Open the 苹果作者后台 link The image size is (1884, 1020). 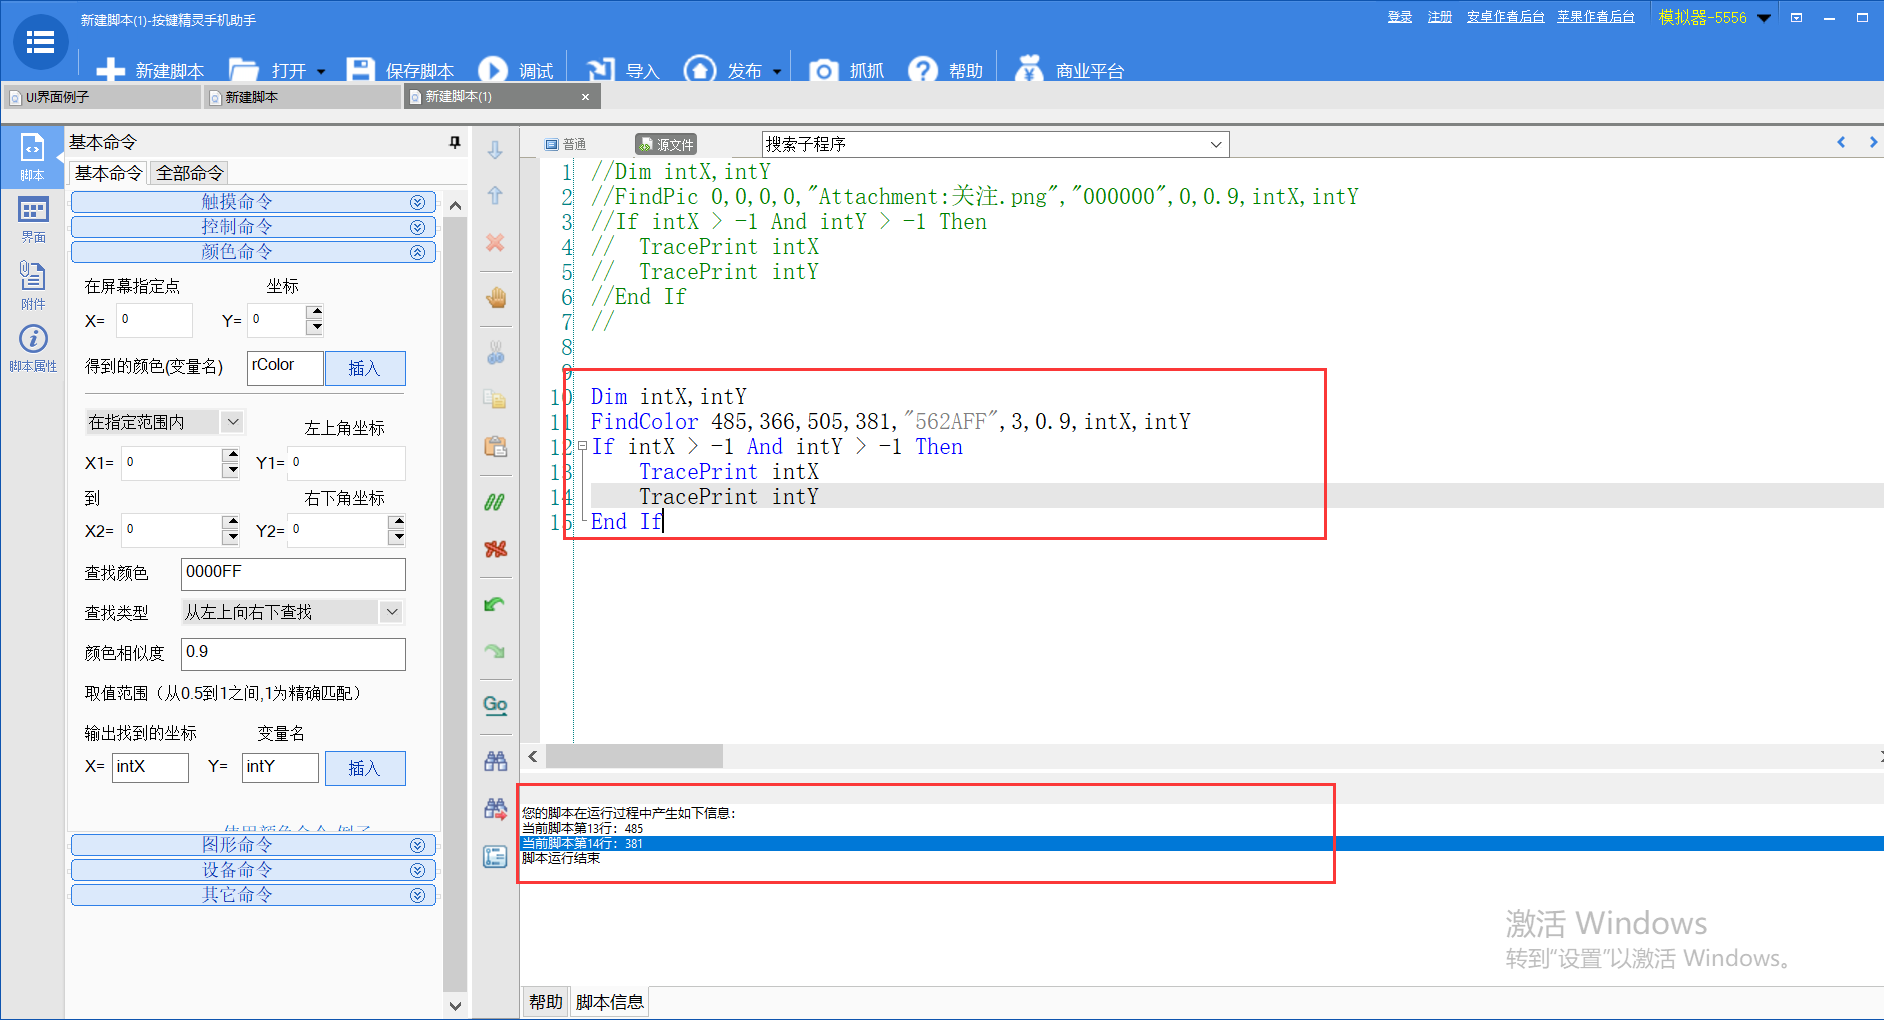click(x=1596, y=17)
